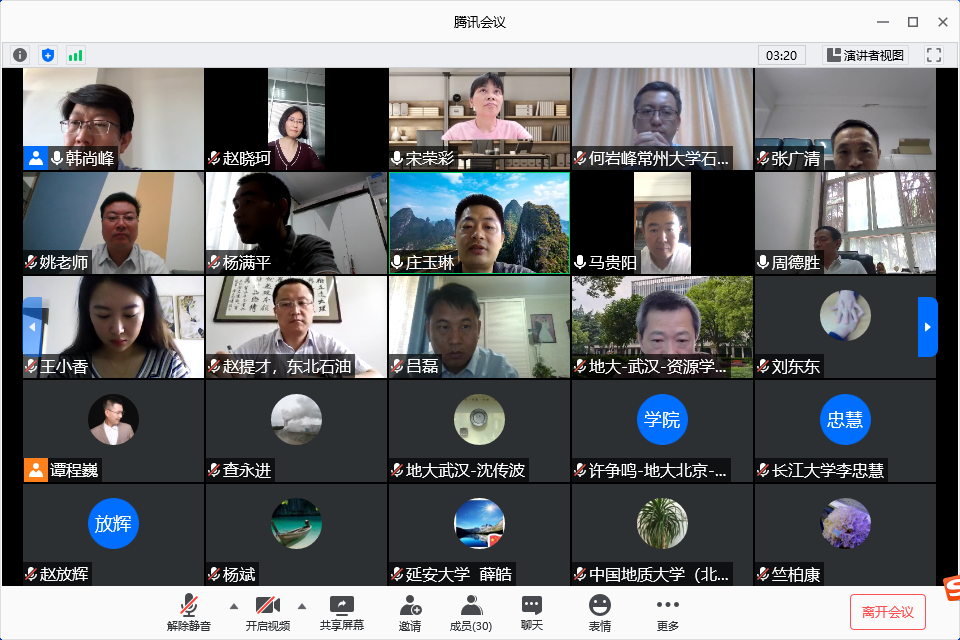The image size is (960, 640).
Task: Turn on camera with 开启视频
Action: (x=268, y=612)
